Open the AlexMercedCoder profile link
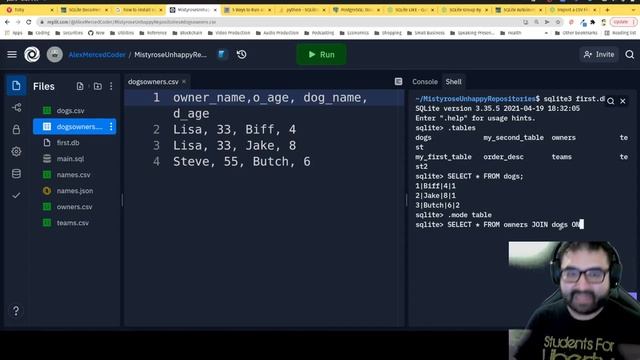 97,55
